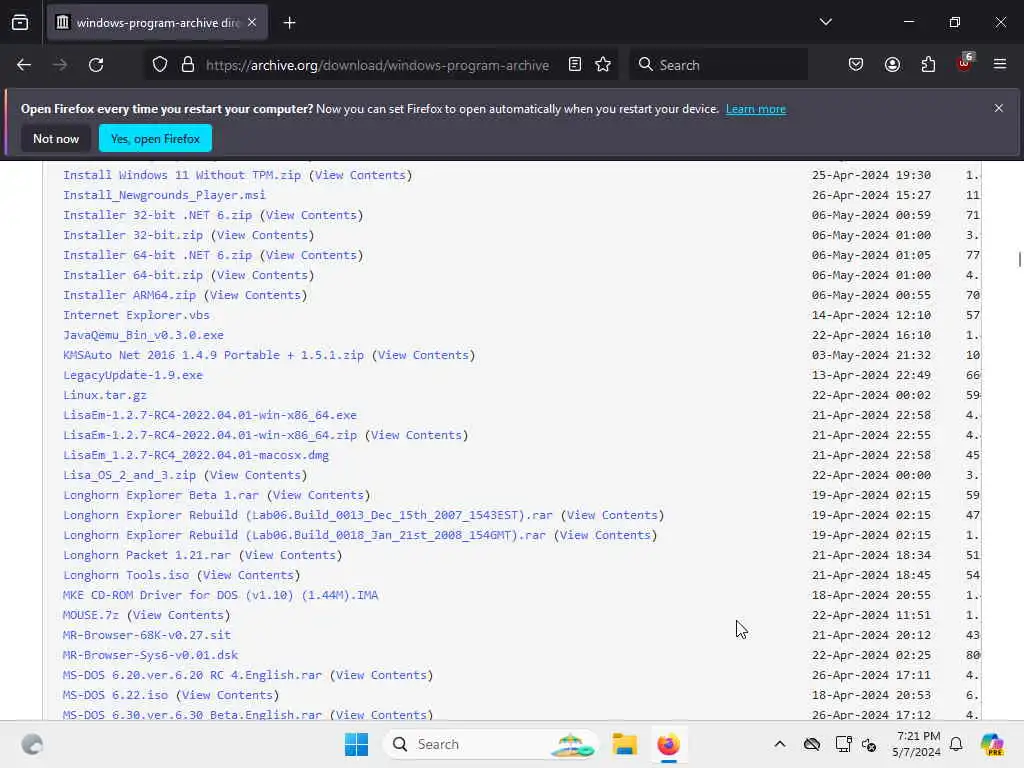Download LisaEm macosx.dmg file
The width and height of the screenshot is (1024, 768).
(x=196, y=455)
